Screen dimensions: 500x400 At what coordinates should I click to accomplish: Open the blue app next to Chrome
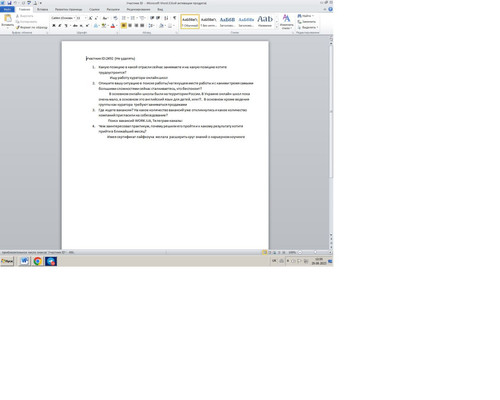[x=51, y=261]
